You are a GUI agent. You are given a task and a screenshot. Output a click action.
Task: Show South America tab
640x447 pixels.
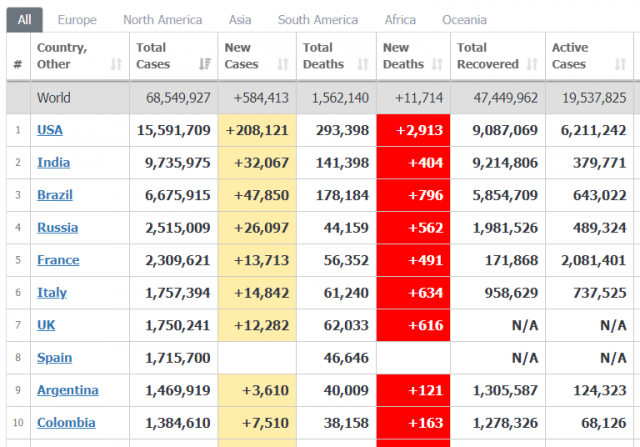[x=318, y=20]
